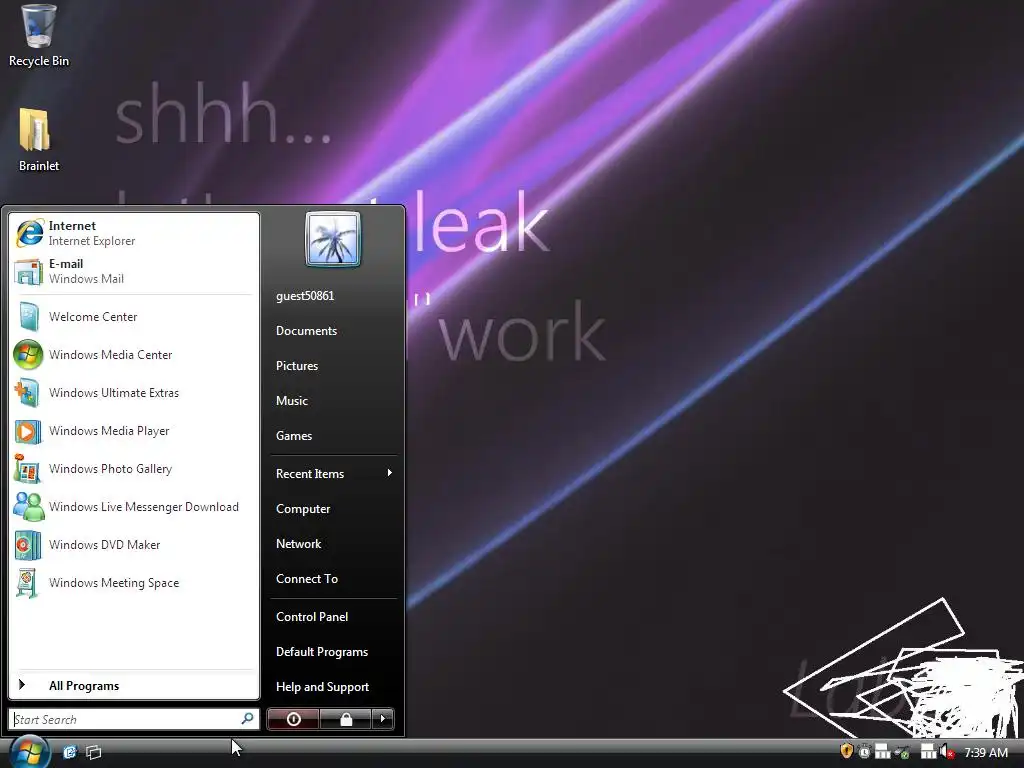The width and height of the screenshot is (1024, 768).
Task: Open shutdown options arrow beside the lock
Action: pos(383,719)
